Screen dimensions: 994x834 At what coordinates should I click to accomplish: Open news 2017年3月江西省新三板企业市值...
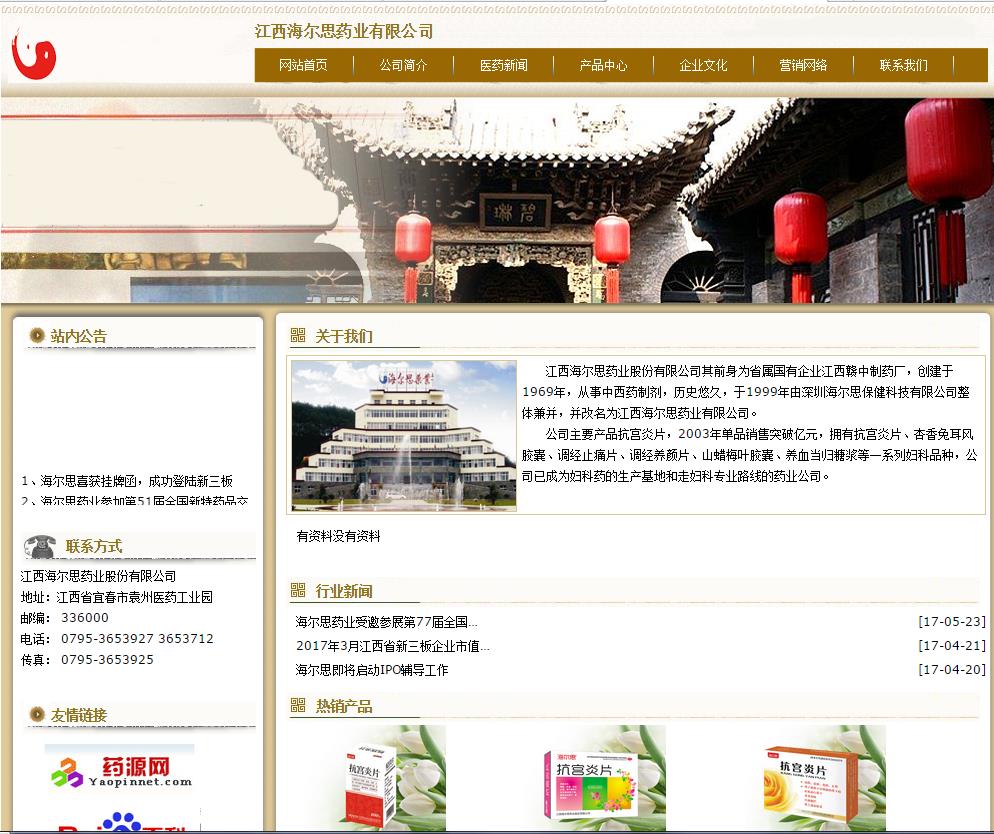tap(392, 646)
